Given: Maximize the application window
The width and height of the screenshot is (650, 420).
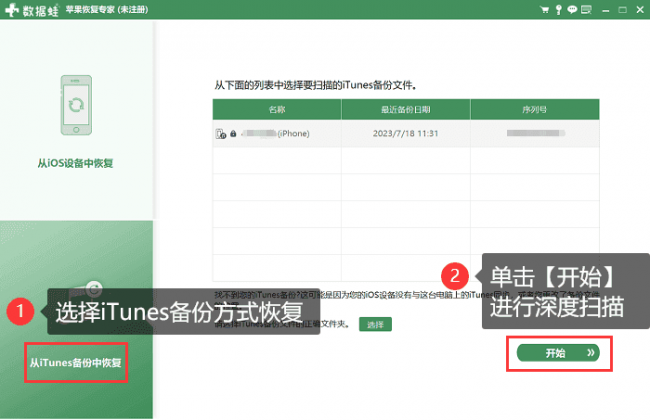Looking at the screenshot, I should 623,10.
